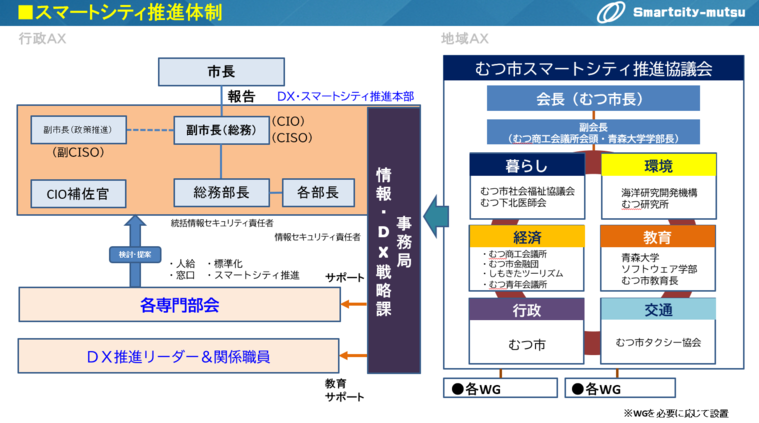The height and width of the screenshot is (423, 759).
Task: Select the 各専門部会 bar
Action: tap(180, 305)
